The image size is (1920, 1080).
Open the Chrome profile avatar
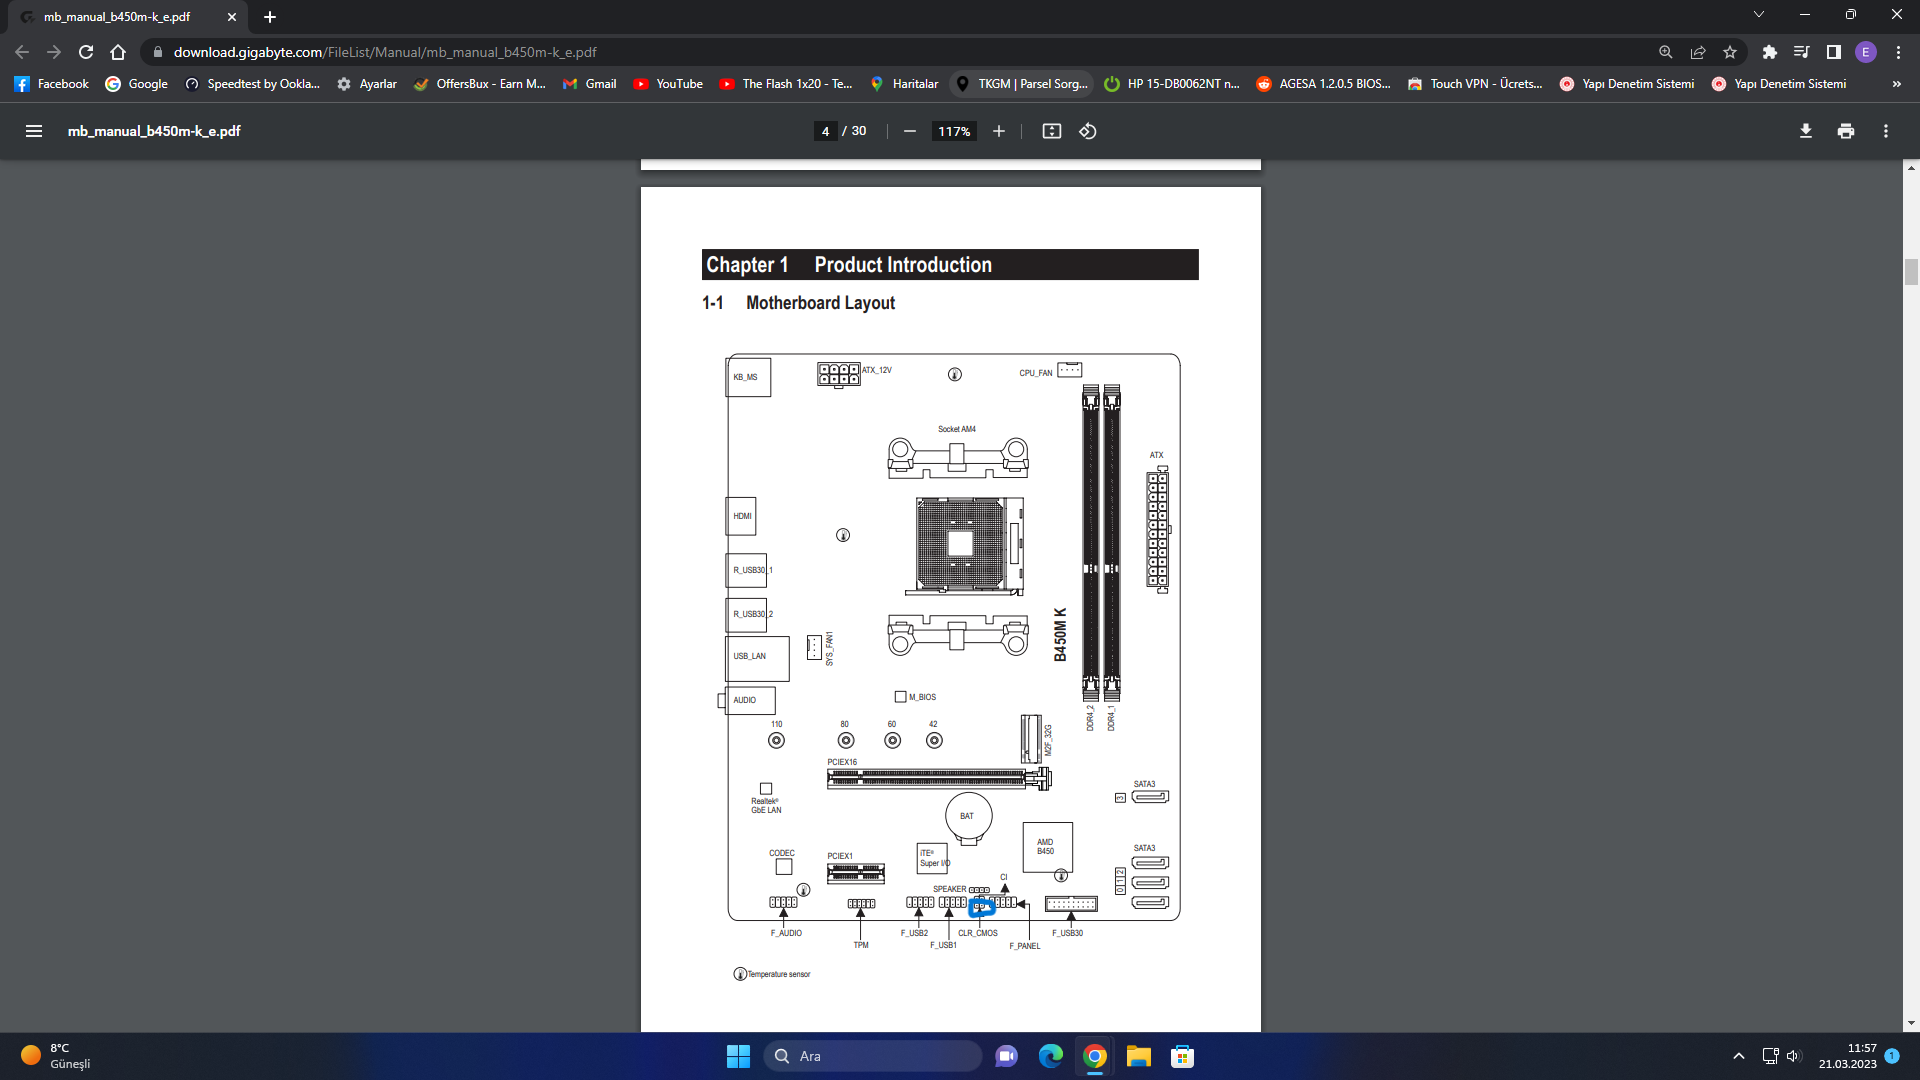click(x=1866, y=52)
